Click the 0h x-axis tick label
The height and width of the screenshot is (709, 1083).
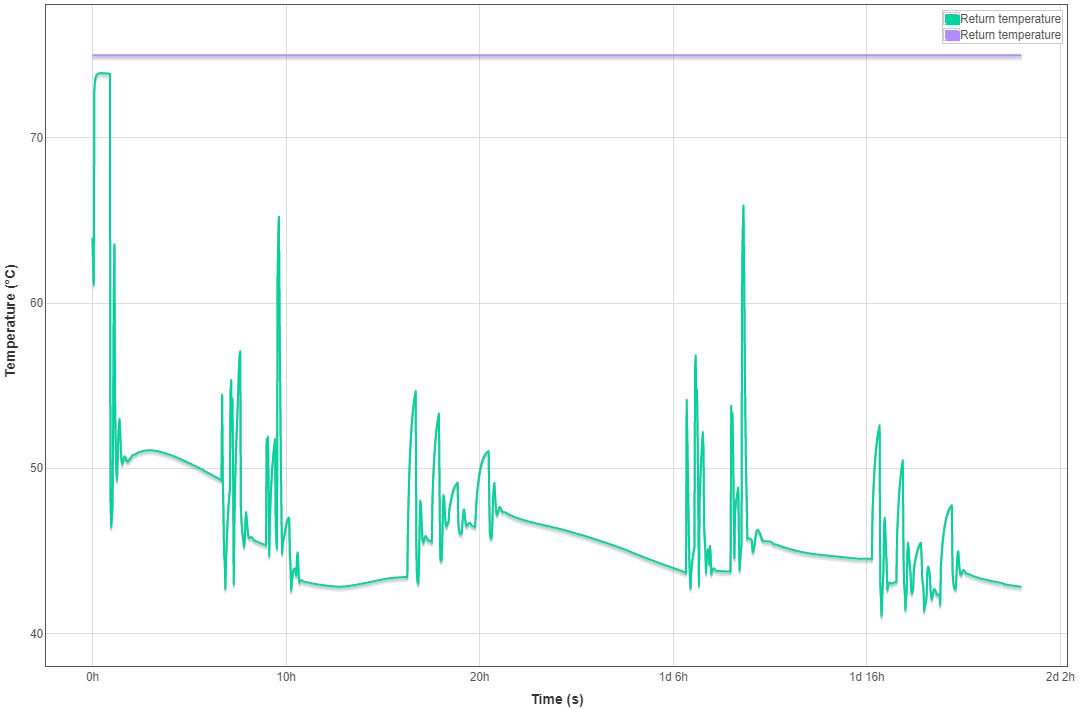[x=93, y=677]
